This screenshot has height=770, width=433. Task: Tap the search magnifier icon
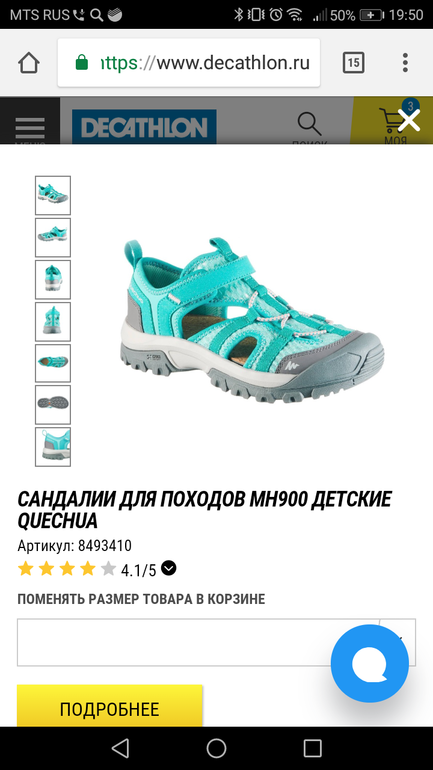click(310, 124)
